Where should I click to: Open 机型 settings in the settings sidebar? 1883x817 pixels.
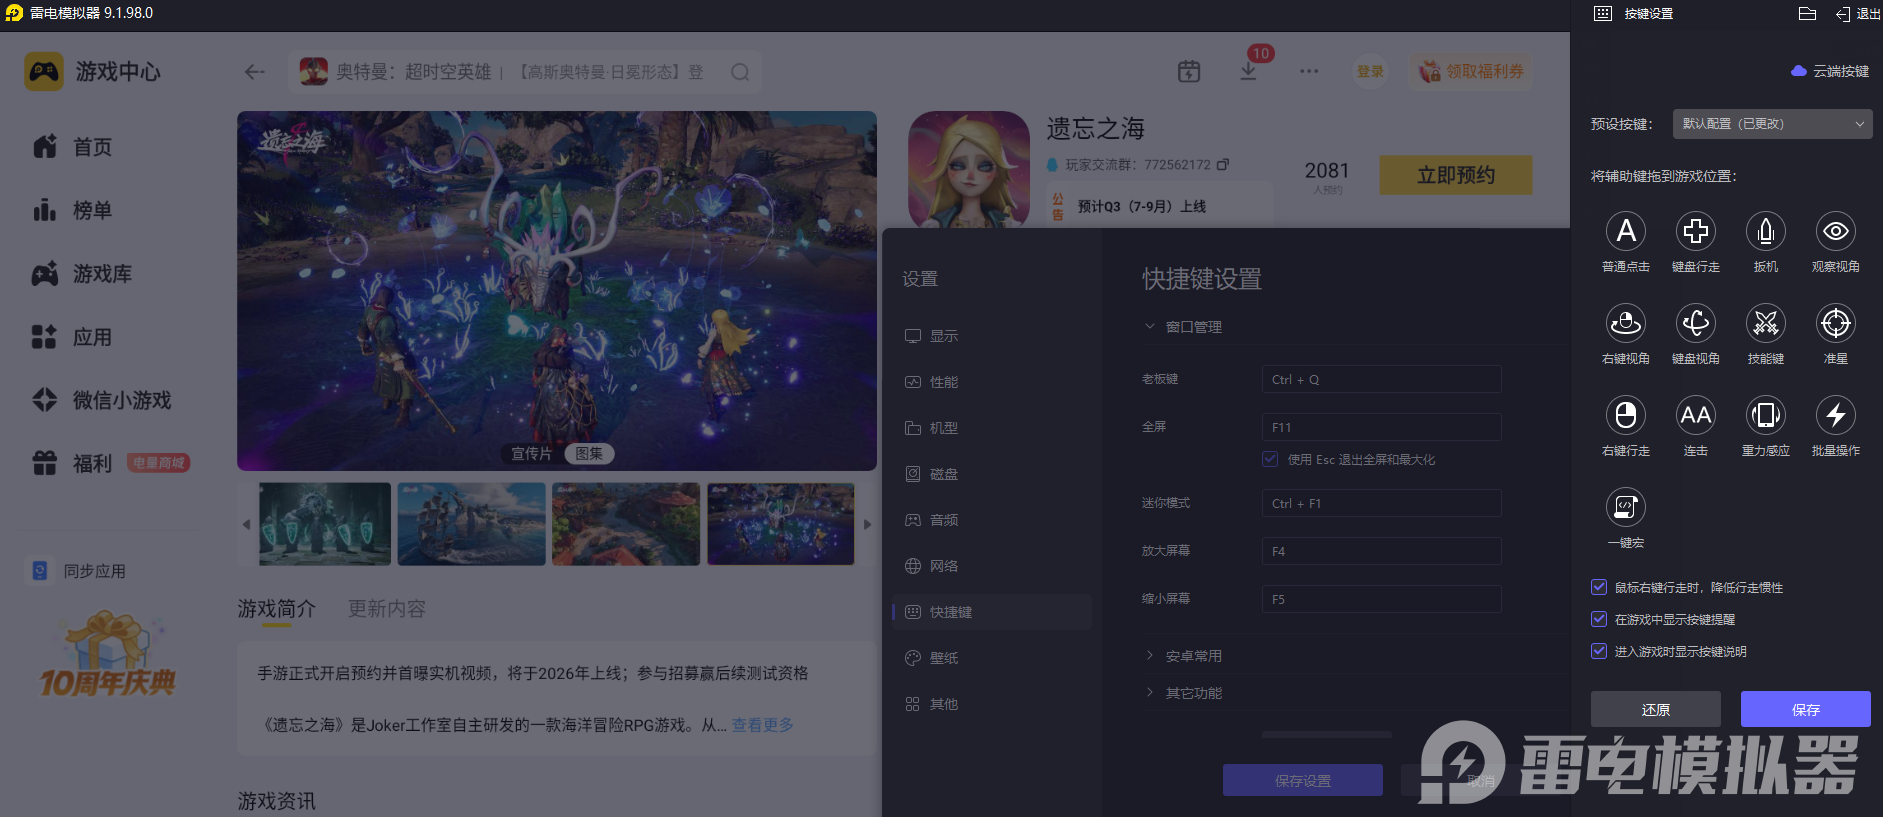[991, 428]
